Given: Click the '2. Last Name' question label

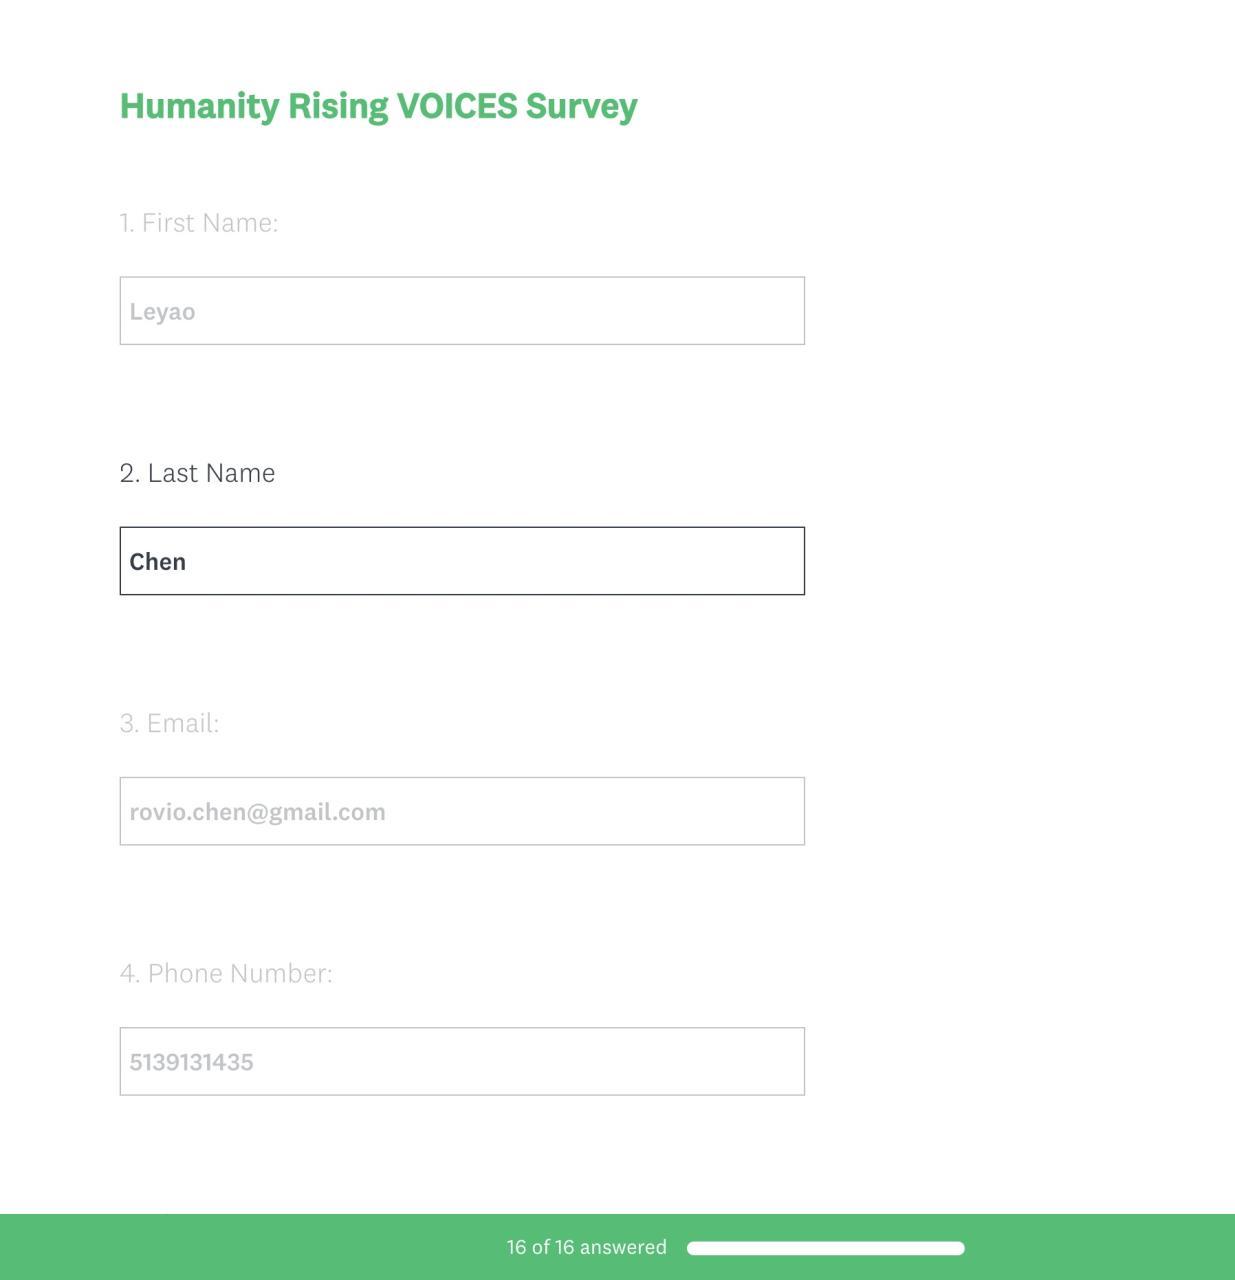Looking at the screenshot, I should point(197,473).
